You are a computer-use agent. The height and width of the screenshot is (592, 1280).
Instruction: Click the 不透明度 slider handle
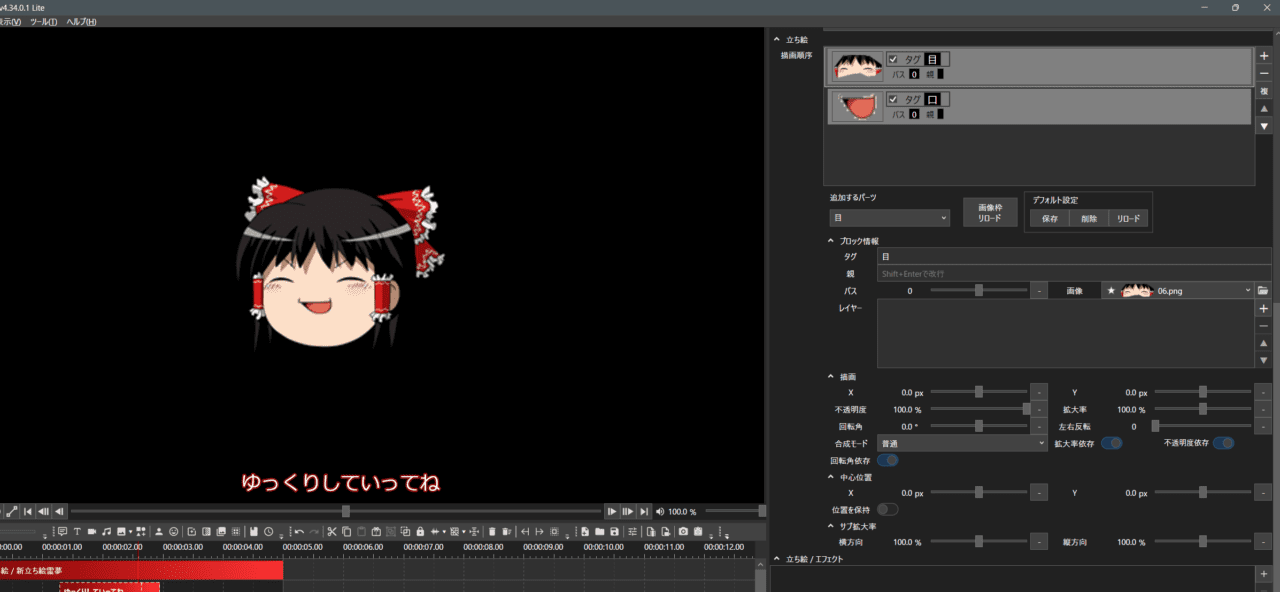[x=1026, y=409]
